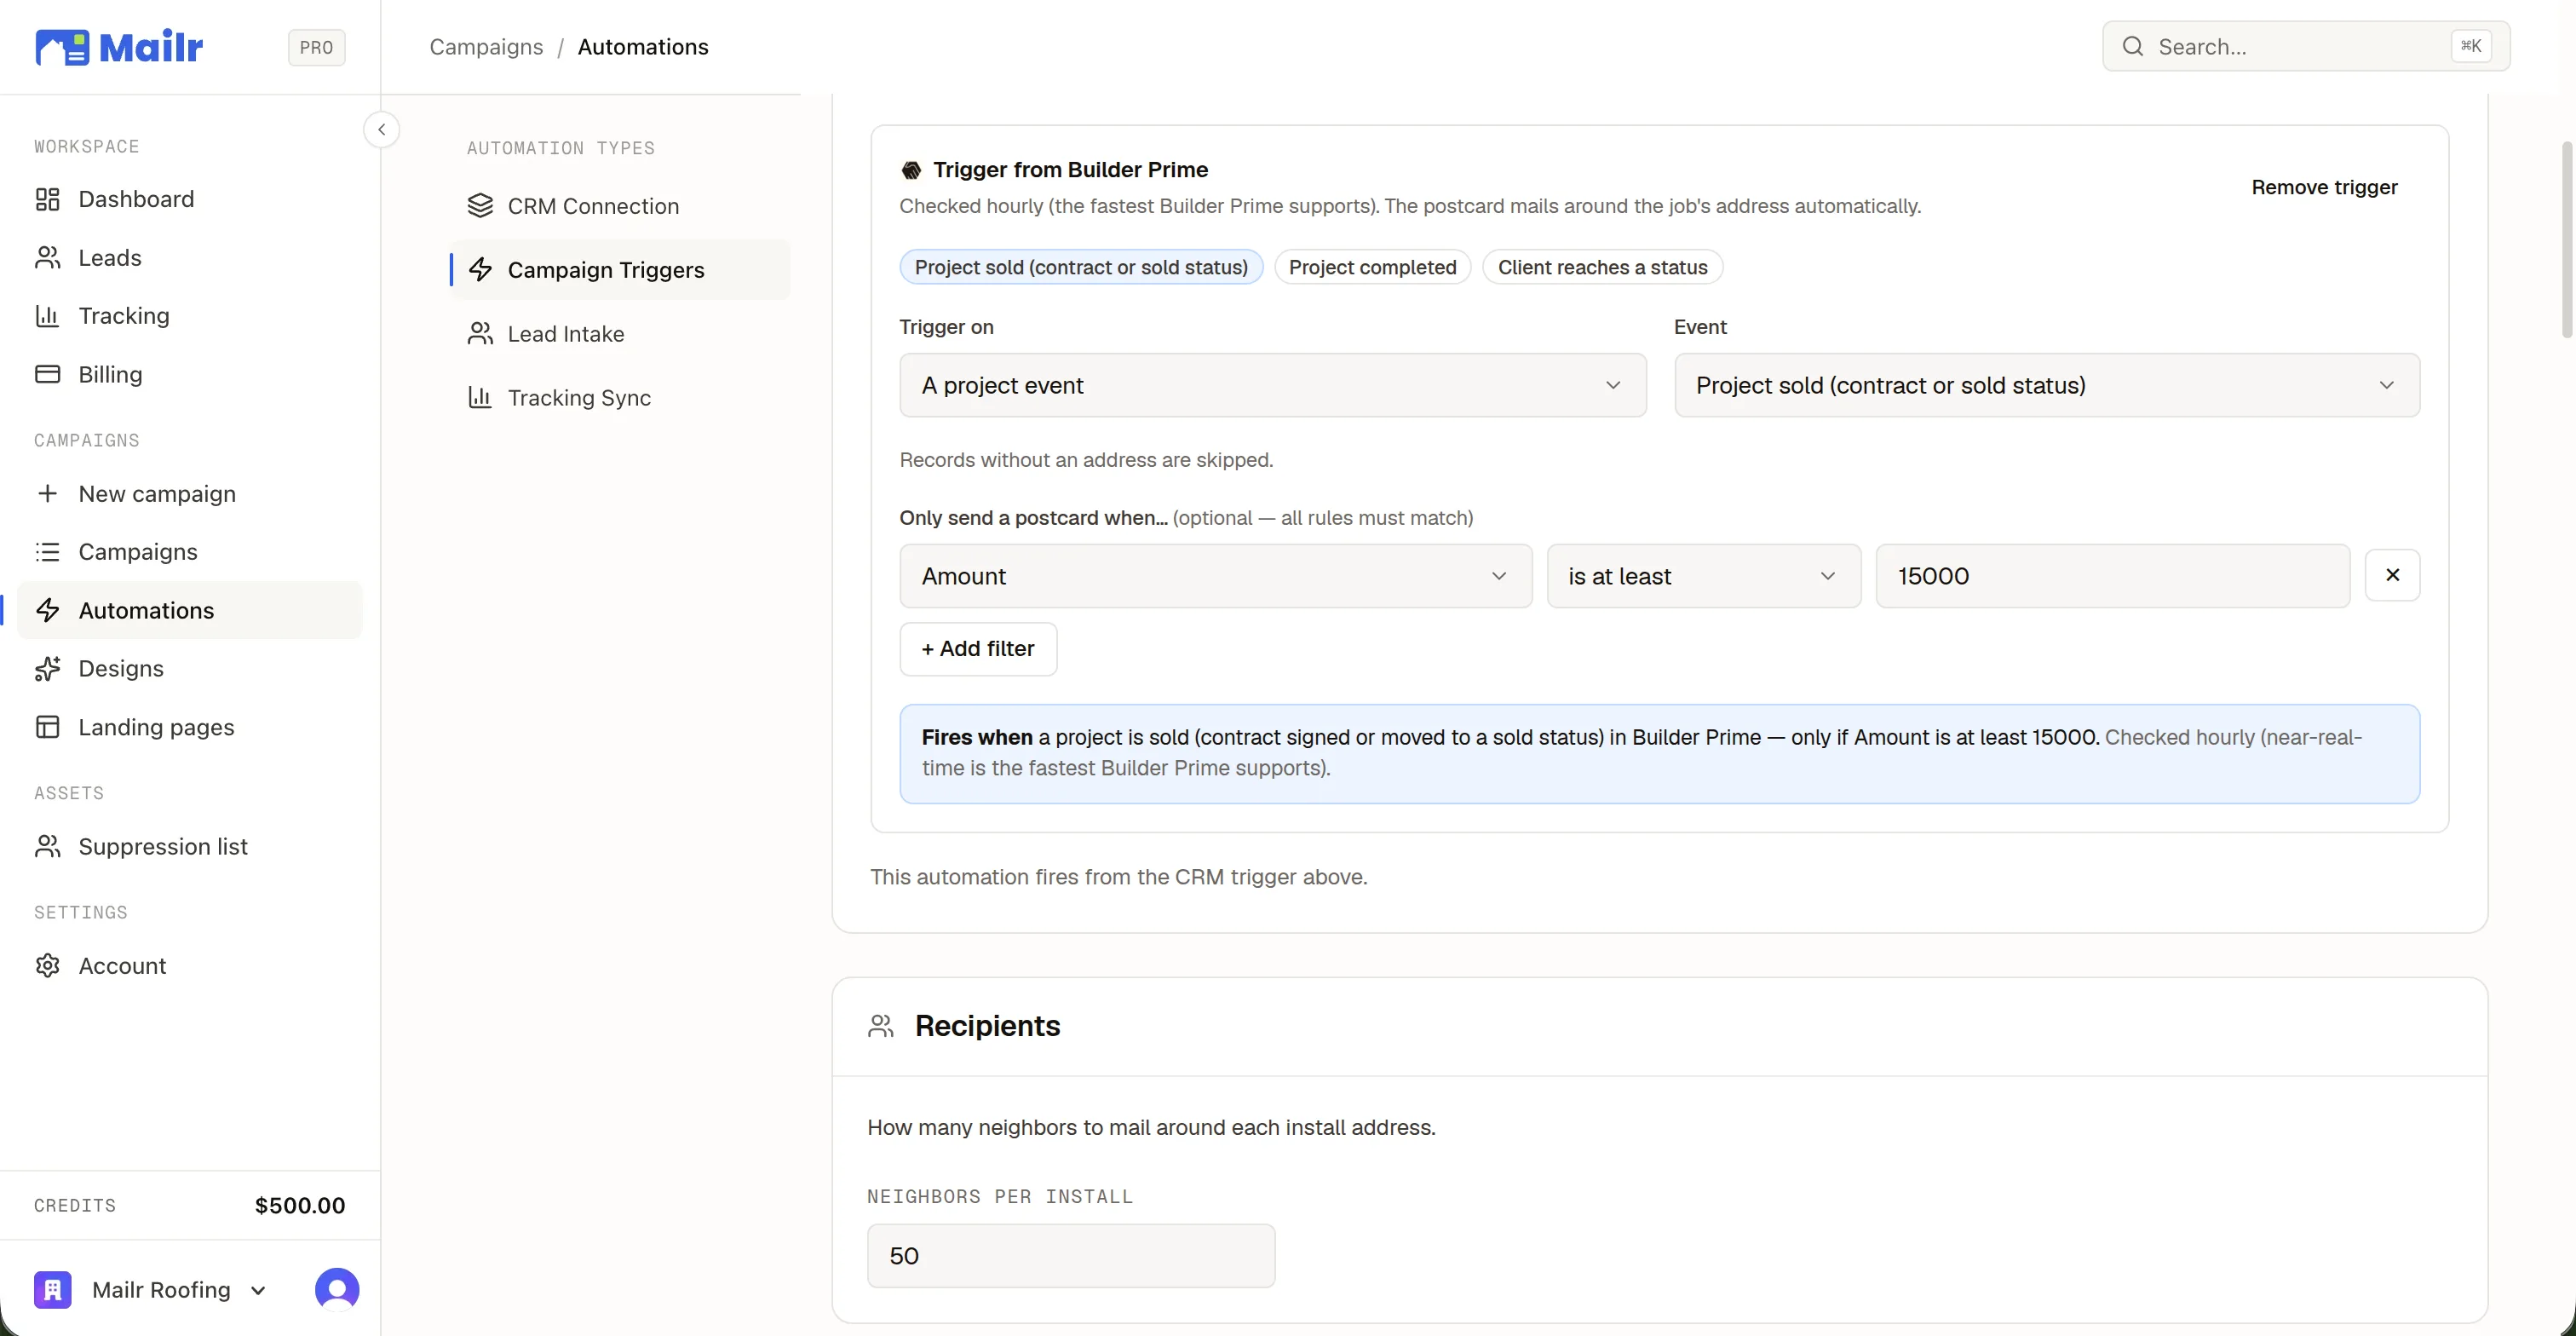
Task: Click the PRO plan badge
Action: pos(316,47)
